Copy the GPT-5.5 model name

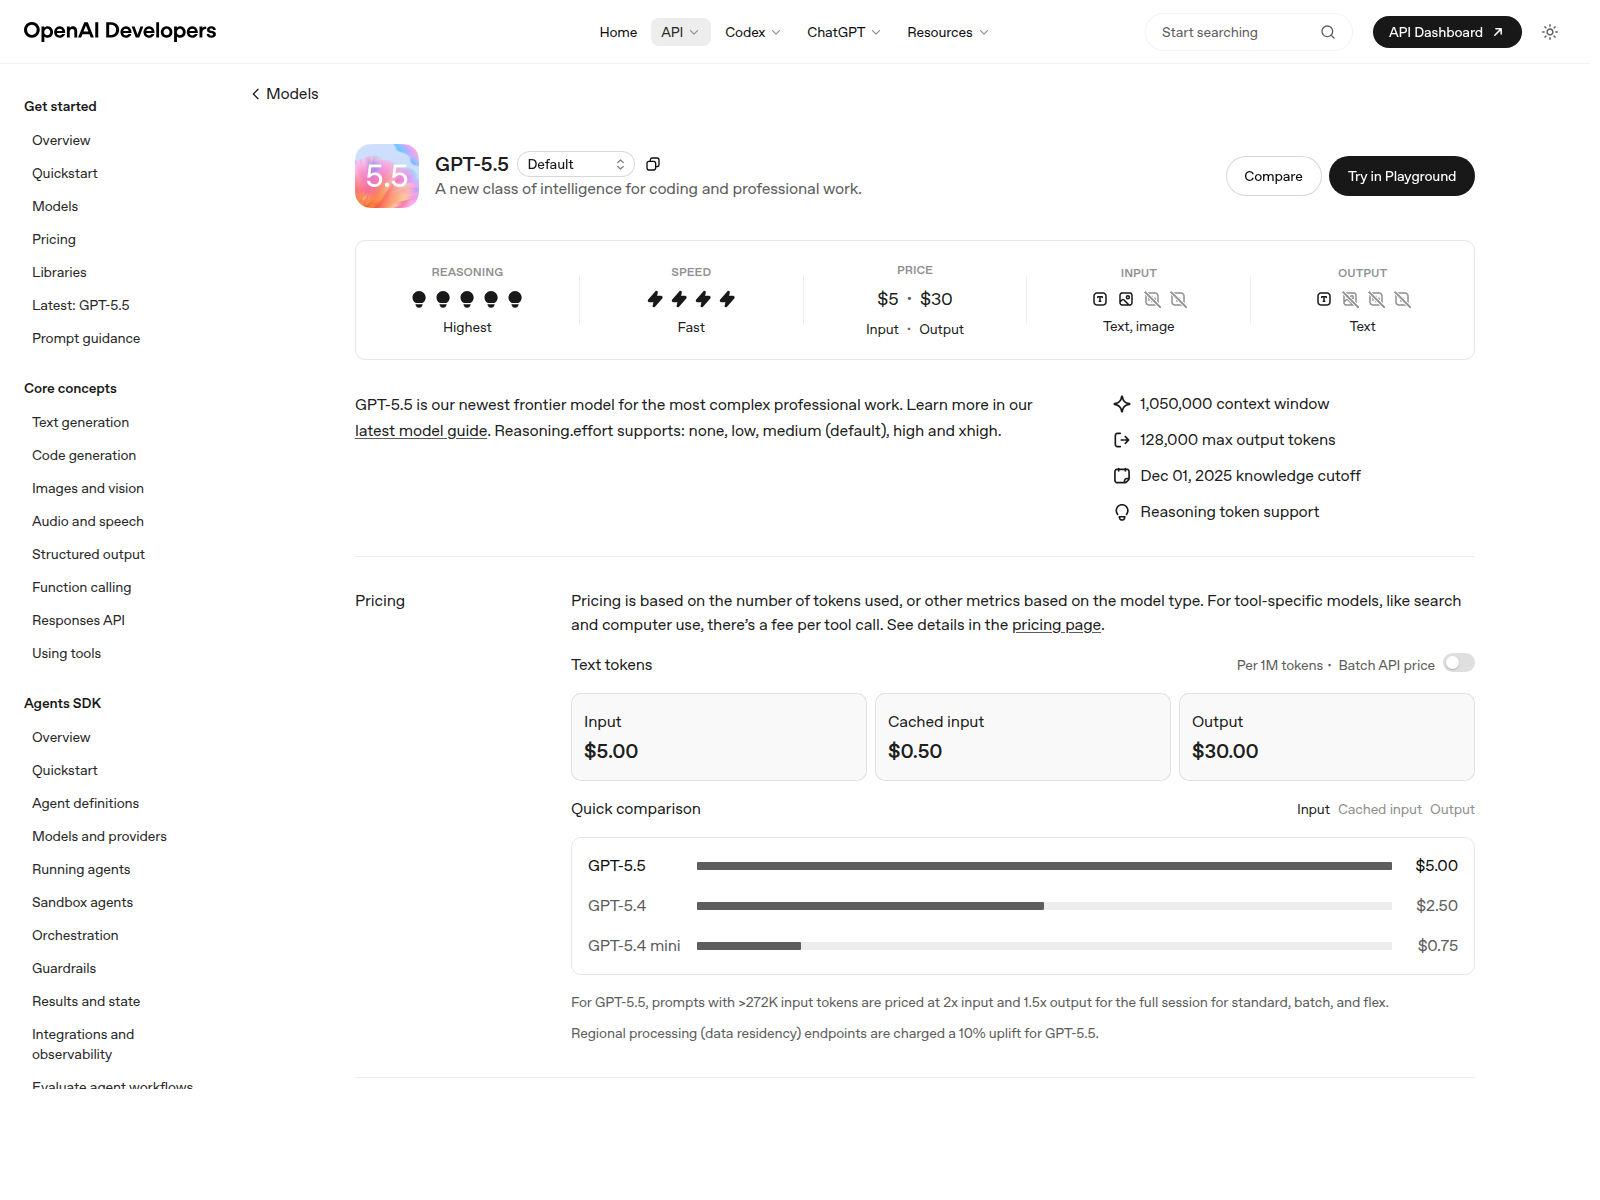[x=653, y=164]
